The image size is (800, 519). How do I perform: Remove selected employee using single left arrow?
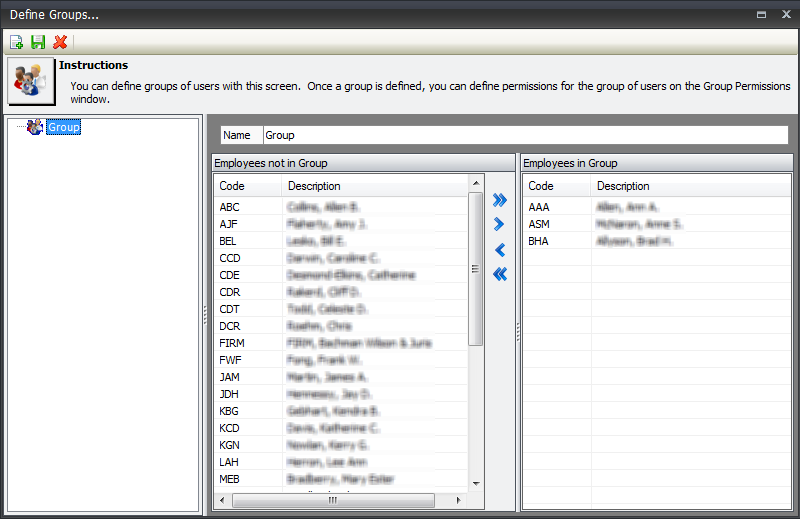click(x=500, y=250)
